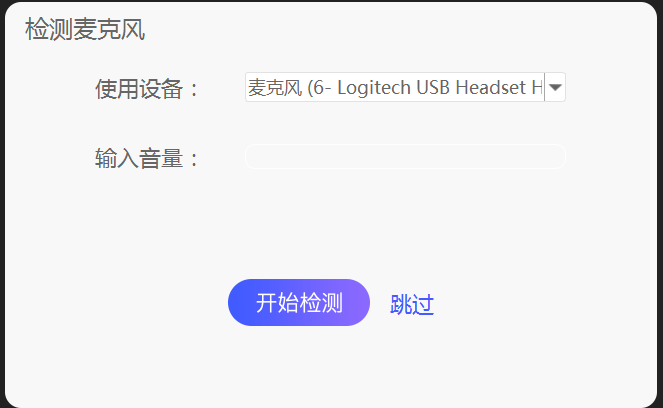Click the rounded volume indicator track
Viewport: 663px width, 408px height.
click(405, 156)
